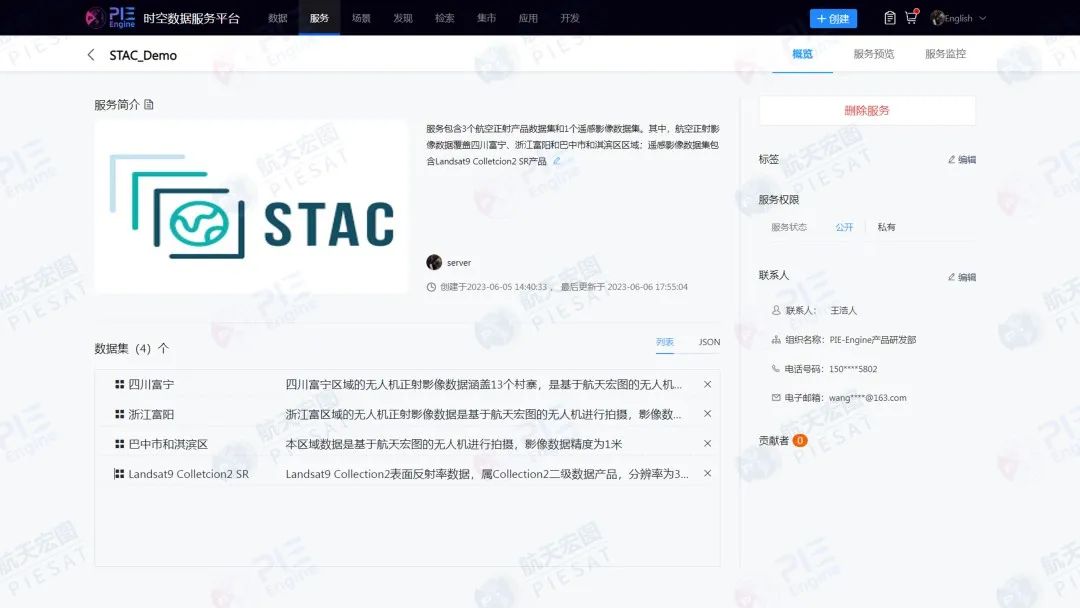Click the 删除服务 button

(x=867, y=110)
